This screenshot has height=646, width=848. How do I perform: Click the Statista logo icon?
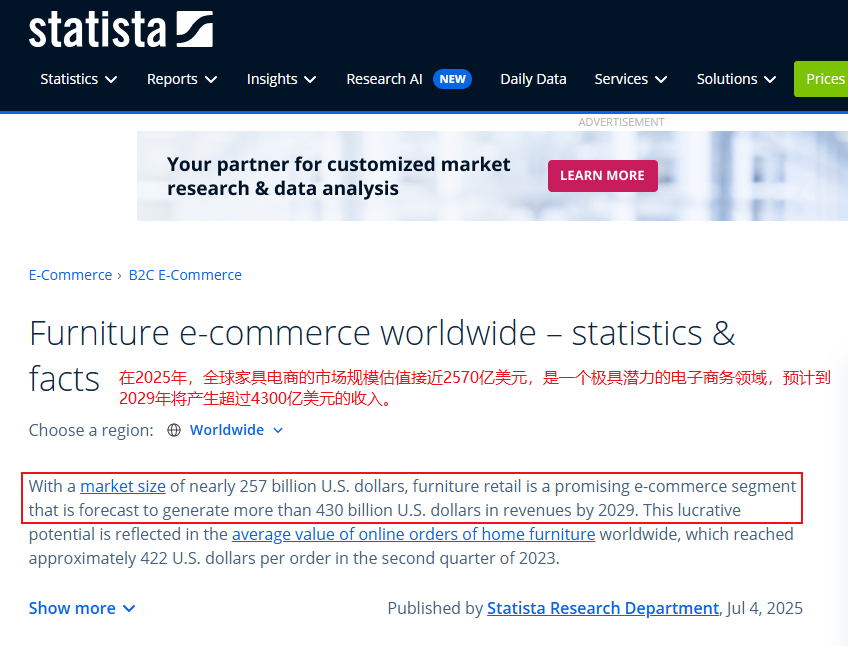[194, 29]
